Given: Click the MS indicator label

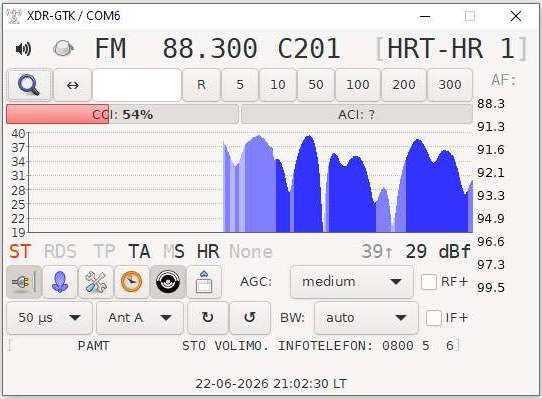Looking at the screenshot, I should (x=174, y=251).
